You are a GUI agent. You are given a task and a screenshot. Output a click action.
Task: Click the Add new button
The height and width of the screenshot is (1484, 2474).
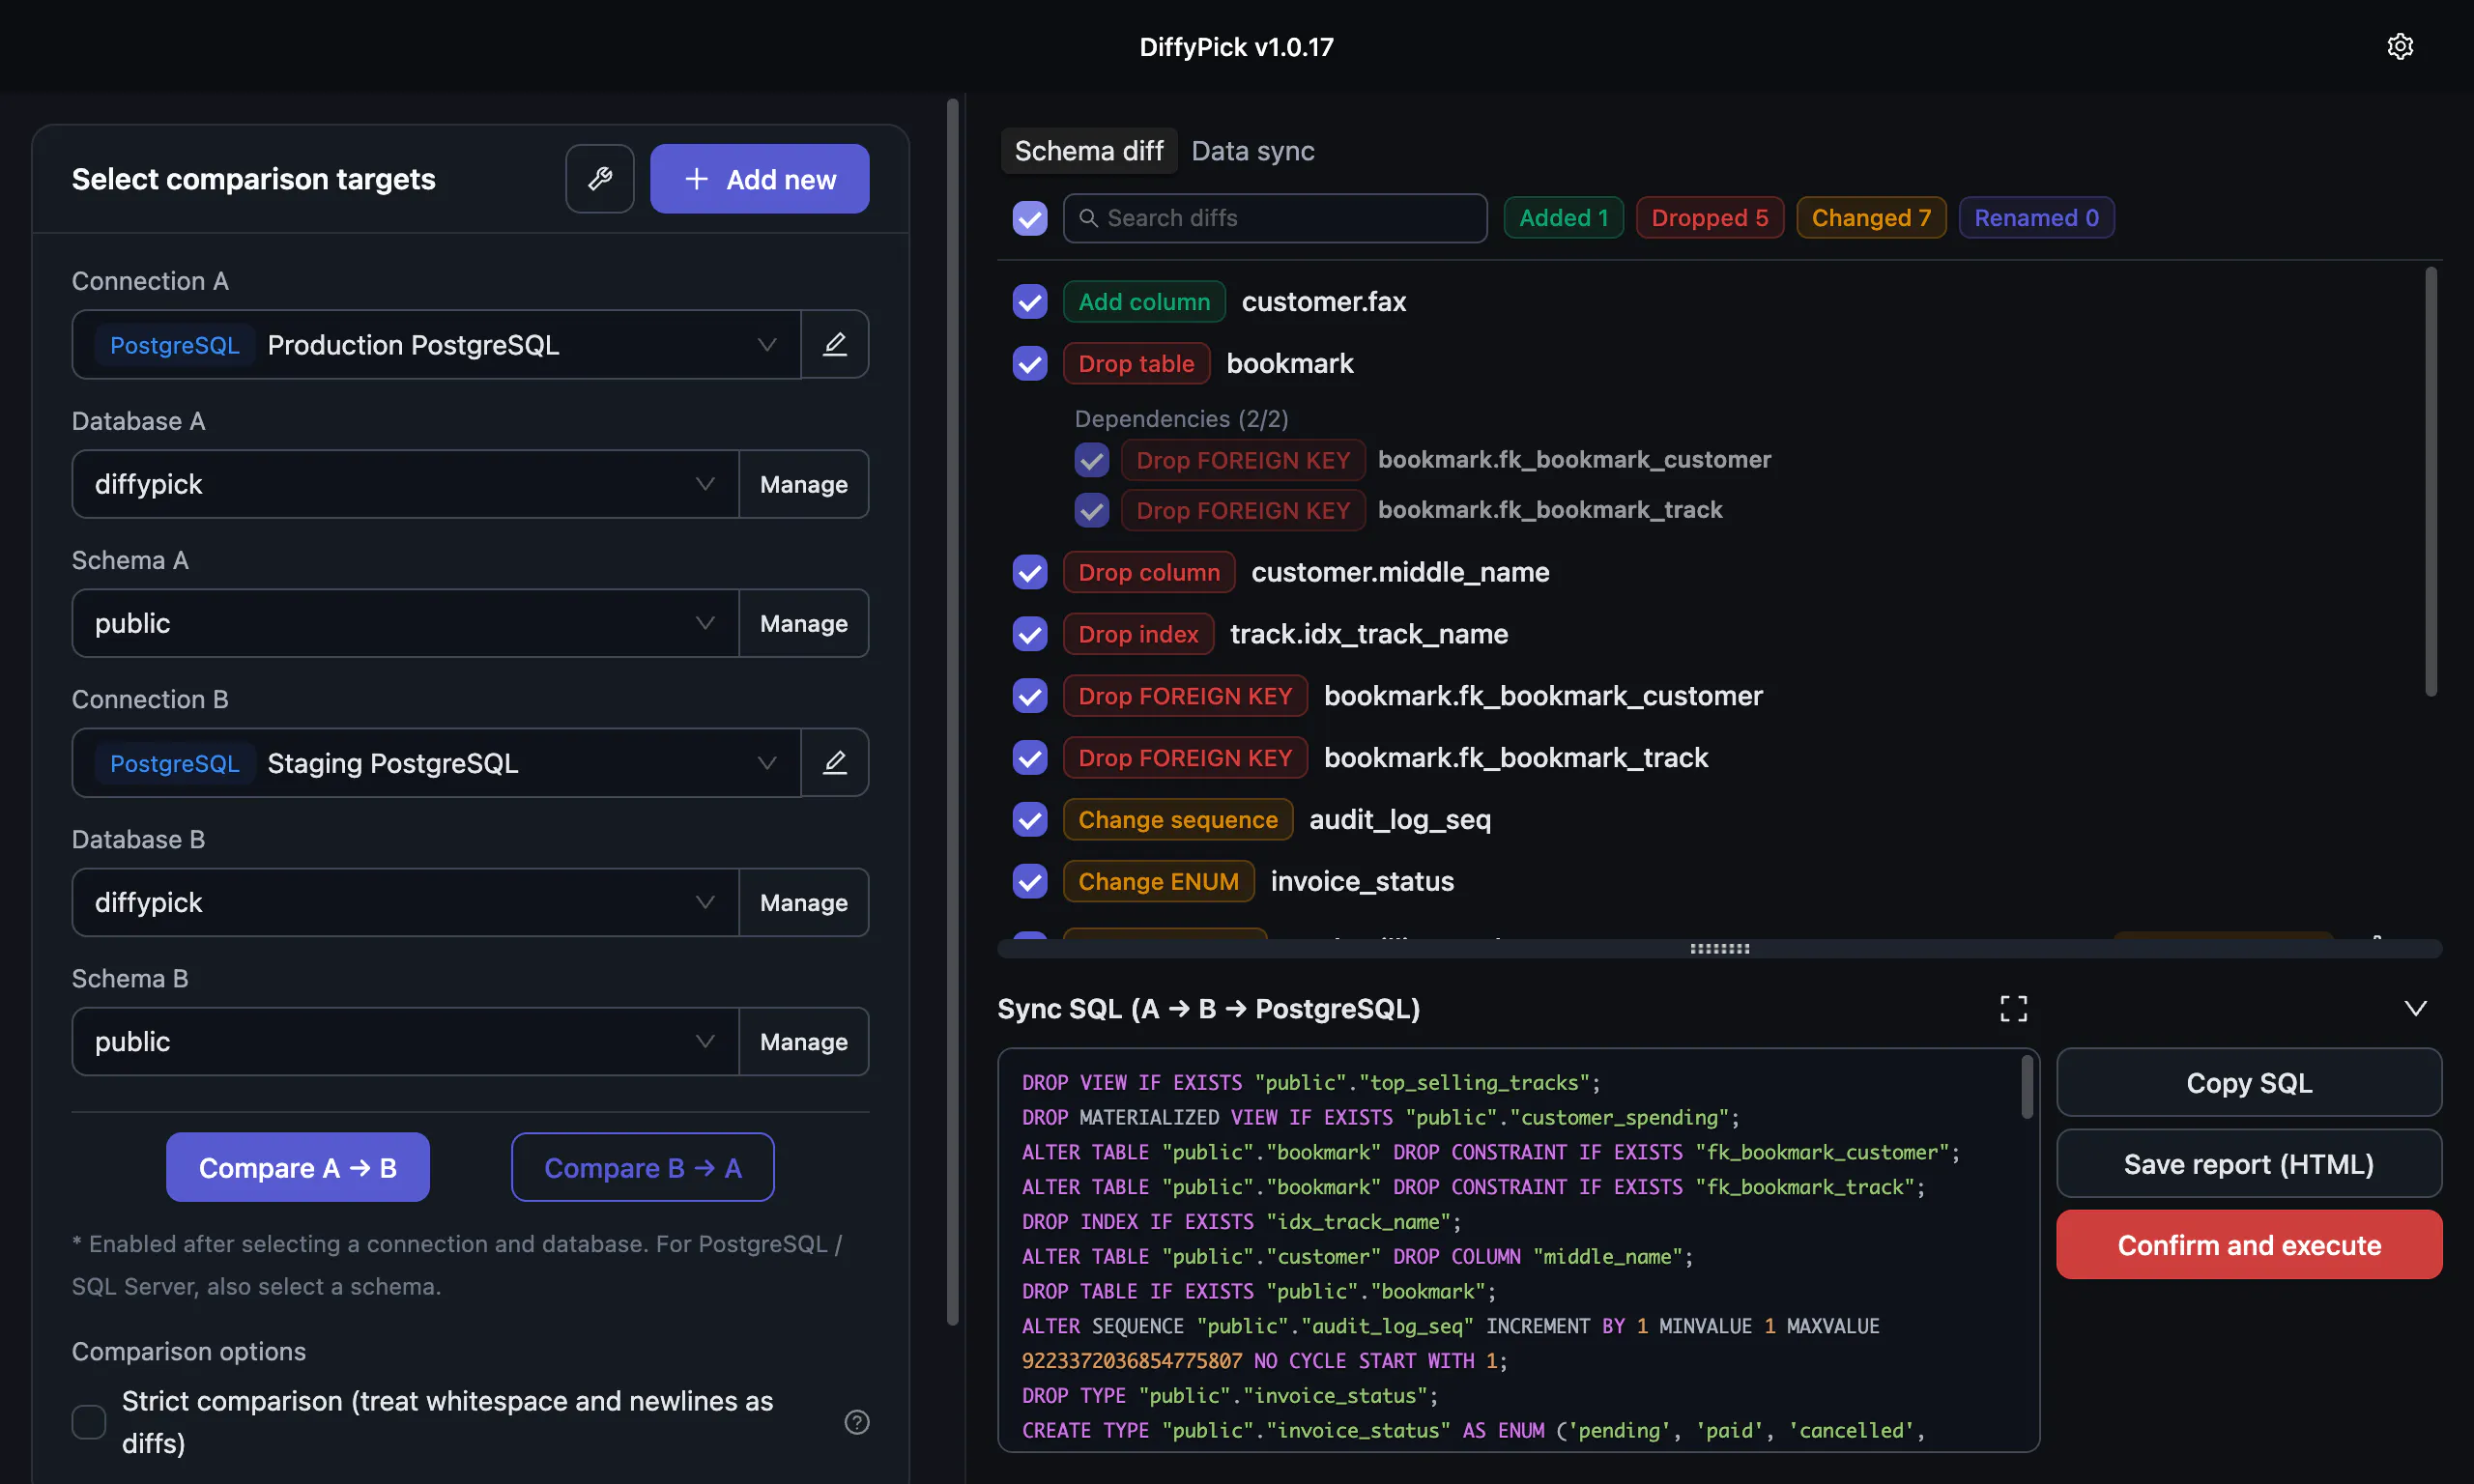point(760,179)
